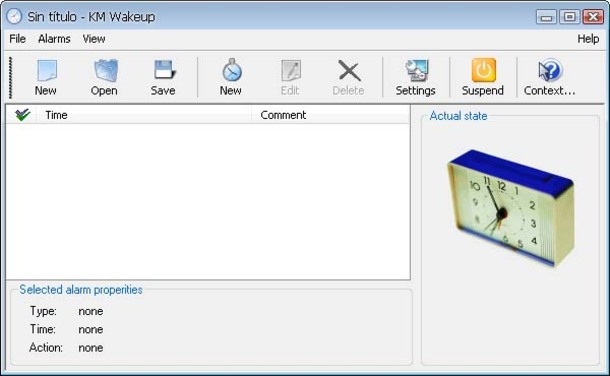Viewport: 610px width, 376px height.
Task: Sort alarms by Time column header
Action: point(144,115)
